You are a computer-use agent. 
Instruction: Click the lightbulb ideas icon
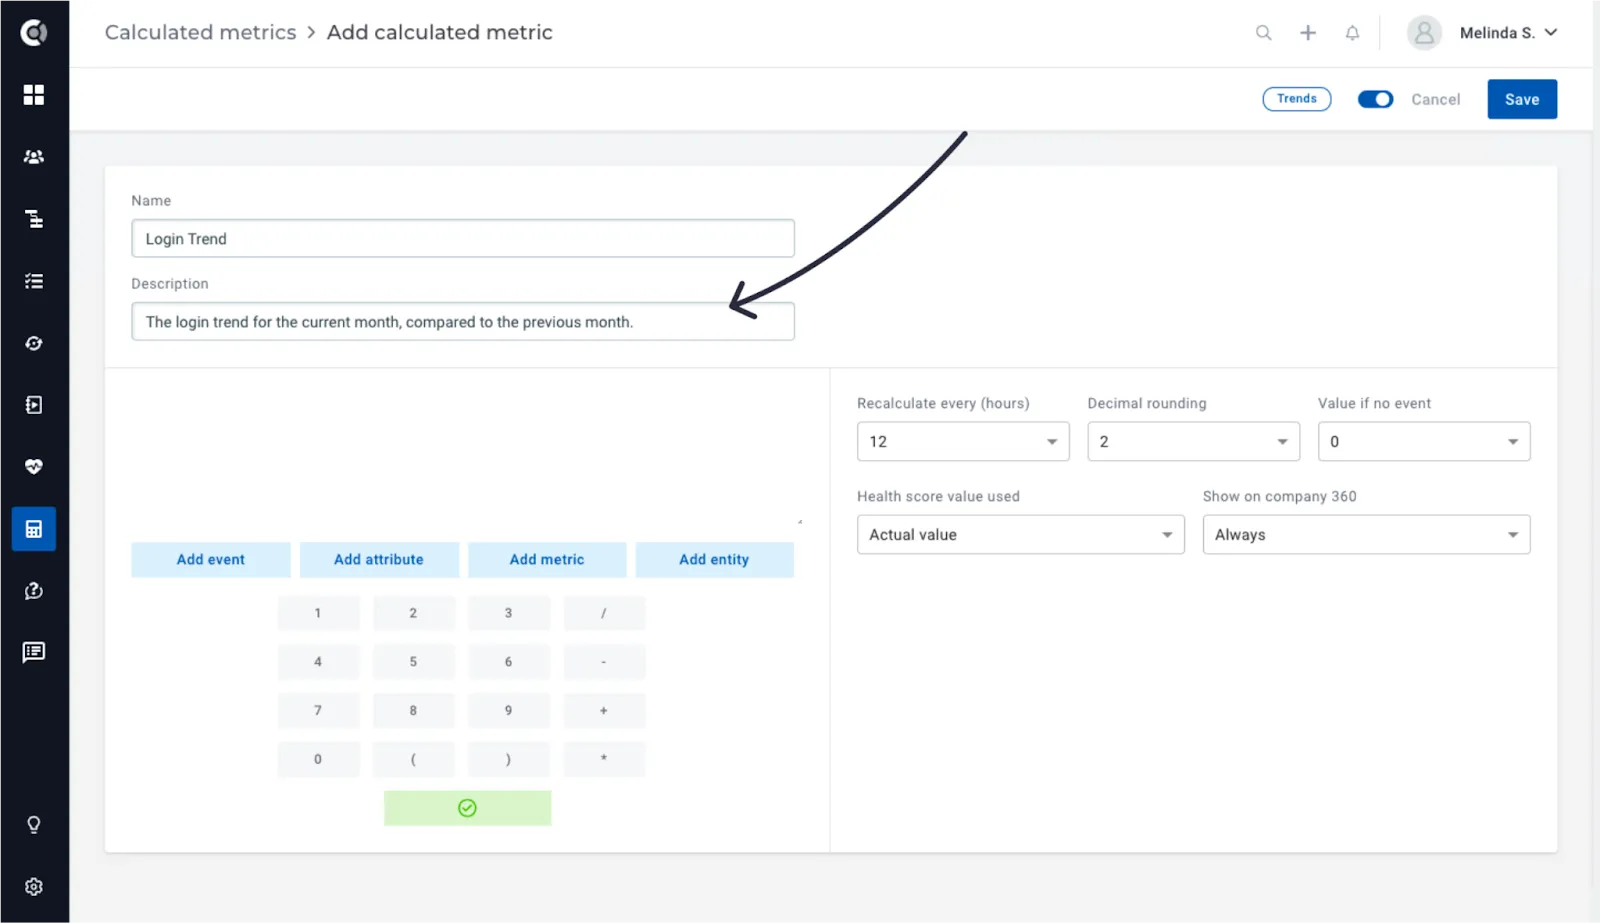click(34, 825)
